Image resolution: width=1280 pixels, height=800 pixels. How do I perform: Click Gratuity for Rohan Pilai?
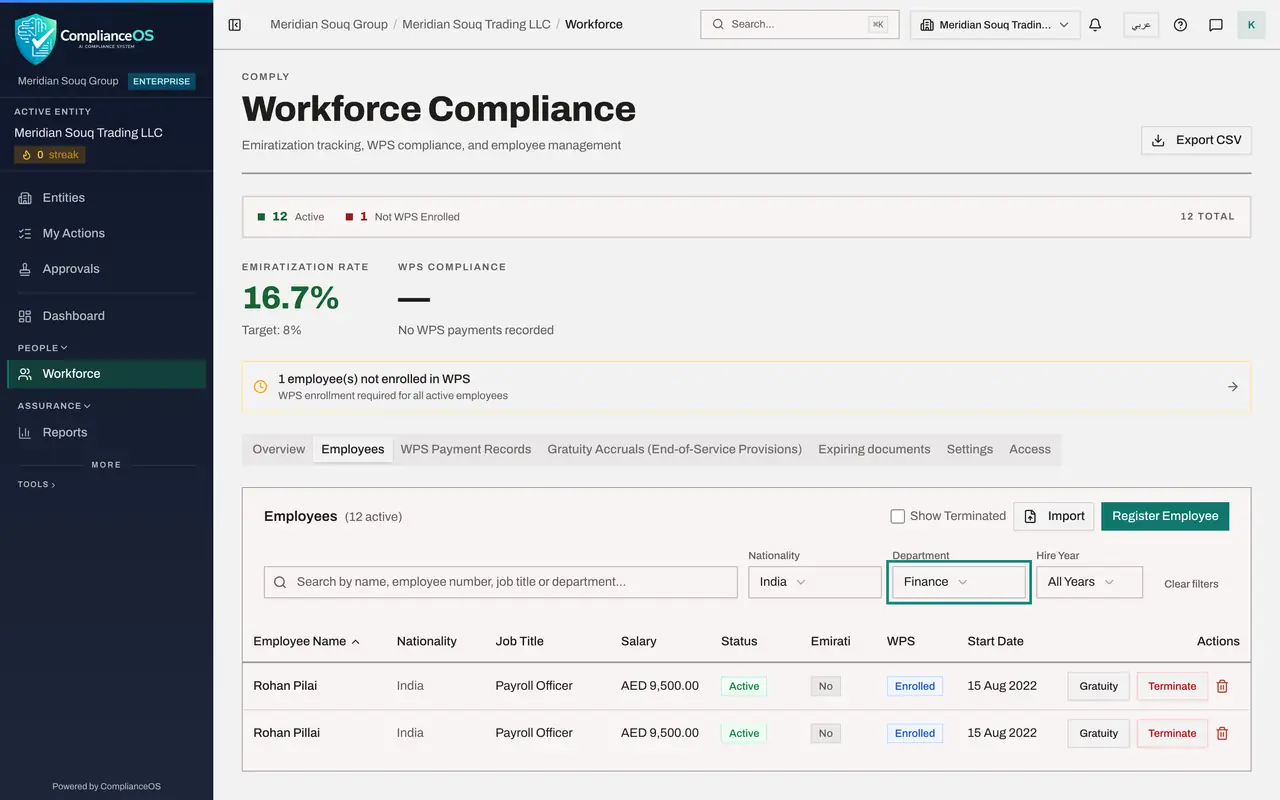[1099, 686]
